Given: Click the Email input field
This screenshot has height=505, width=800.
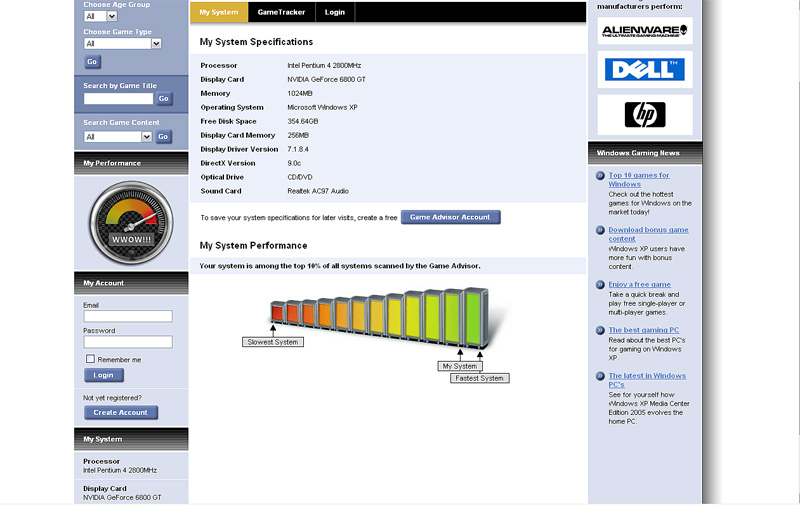Looking at the screenshot, I should tap(128, 316).
